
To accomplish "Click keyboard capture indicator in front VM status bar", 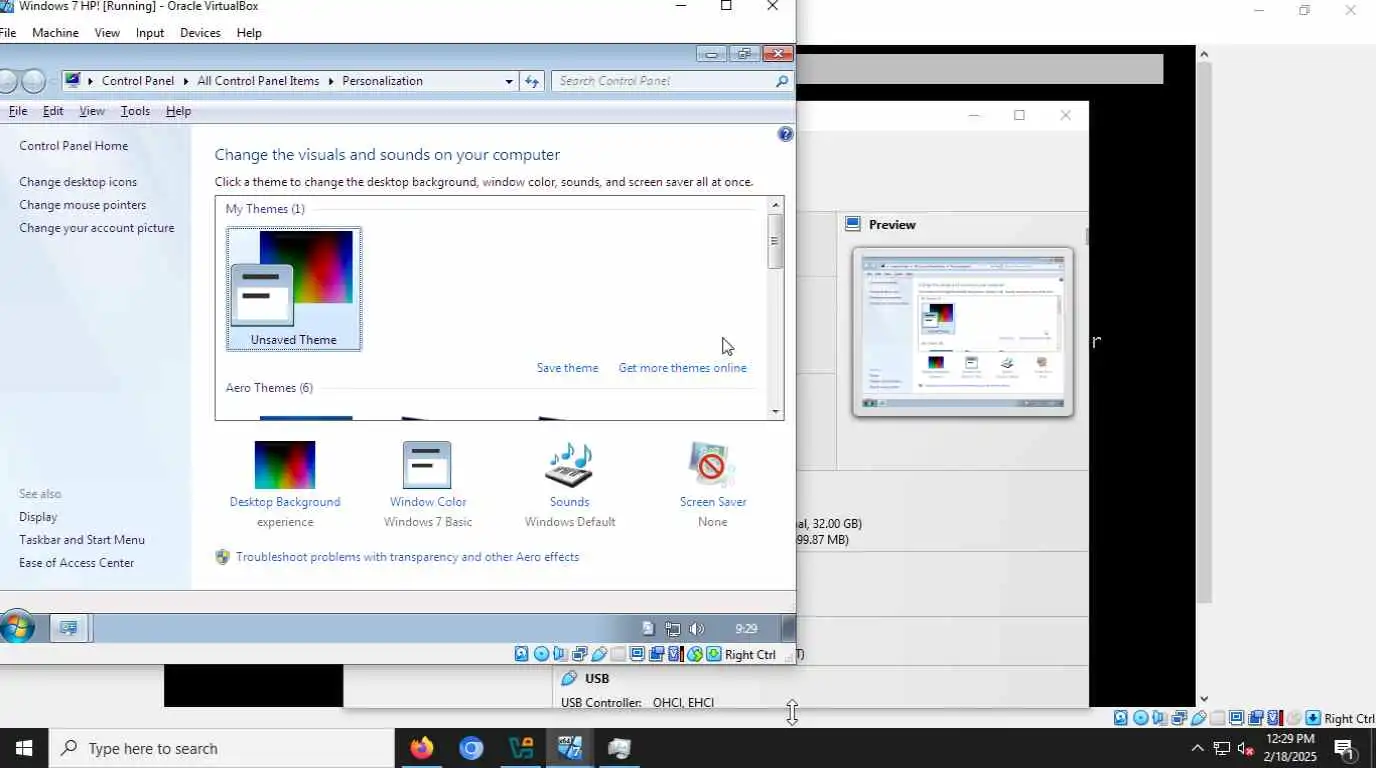I will (714, 654).
